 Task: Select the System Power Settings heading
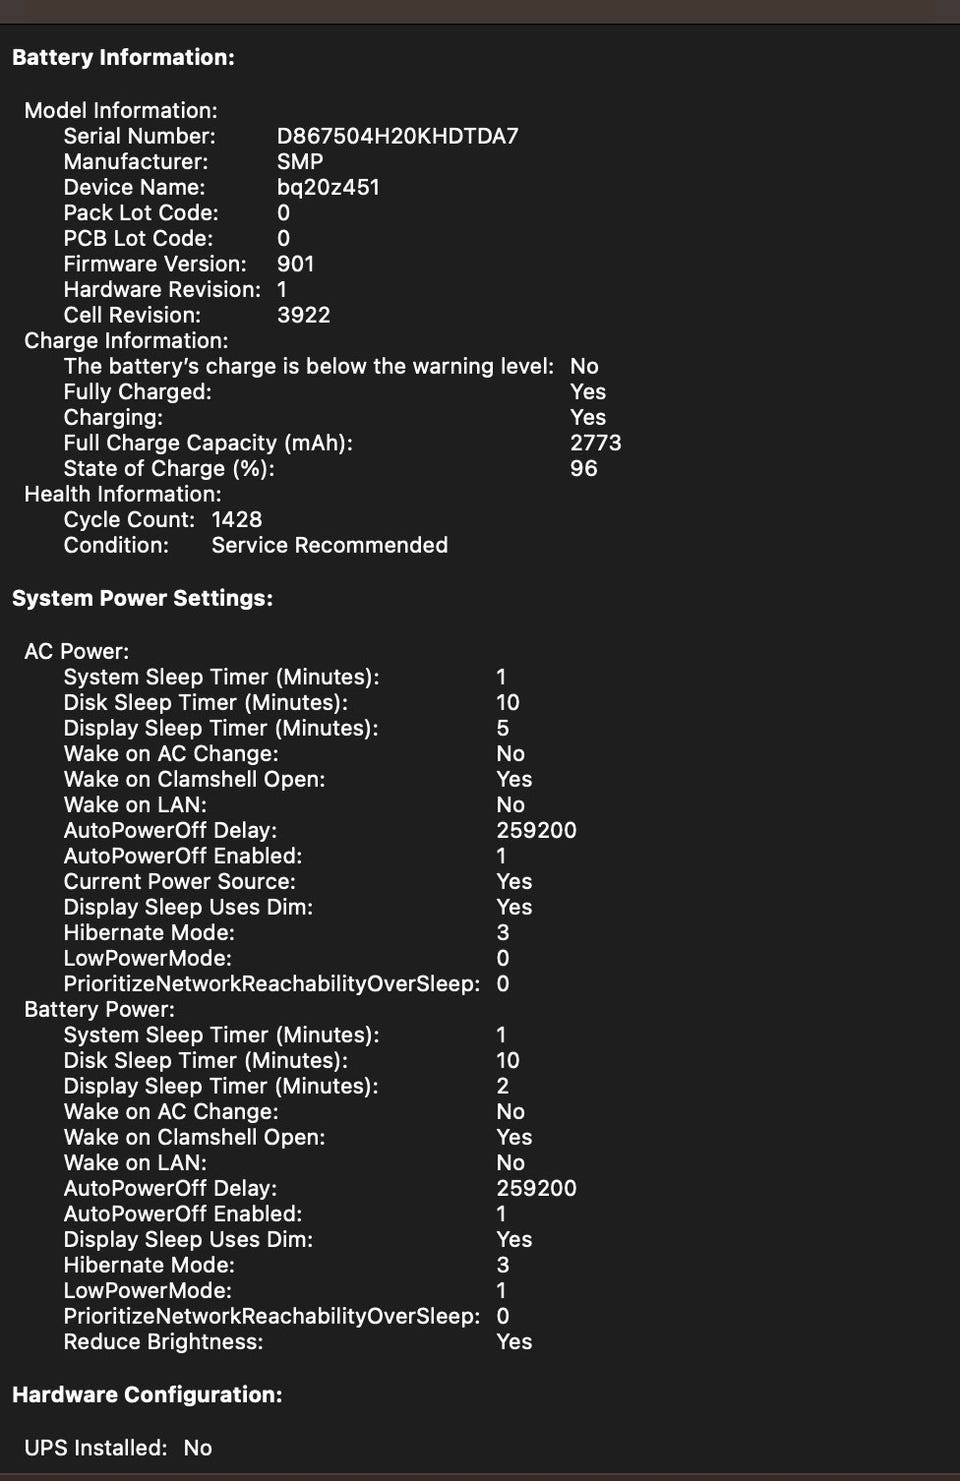(x=142, y=599)
